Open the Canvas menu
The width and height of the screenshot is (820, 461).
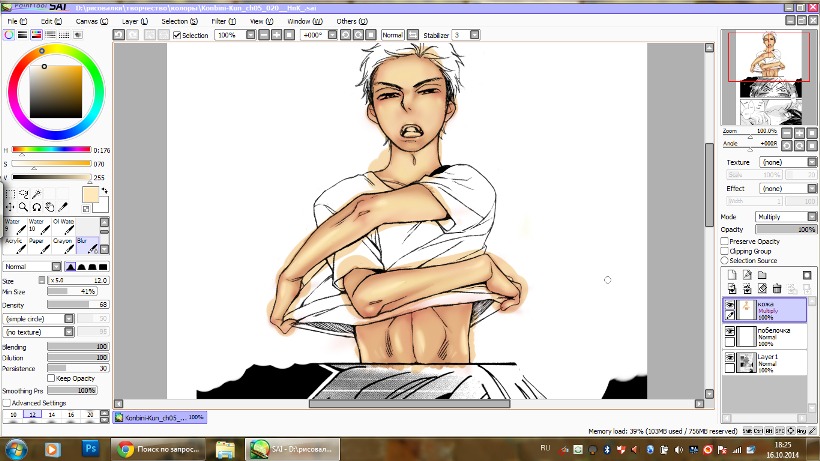92,21
